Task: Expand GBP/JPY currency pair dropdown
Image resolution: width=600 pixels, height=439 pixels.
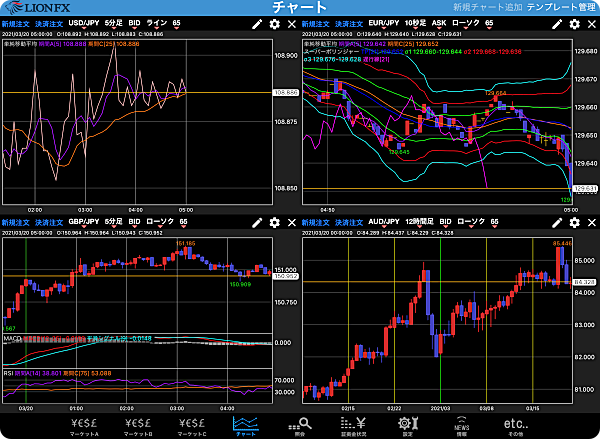Action: (84, 222)
